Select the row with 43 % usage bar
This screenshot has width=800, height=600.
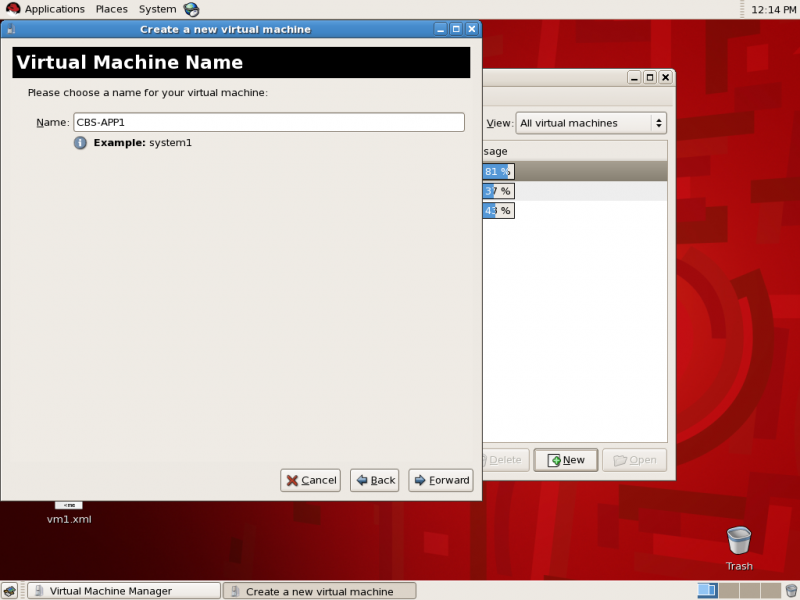click(x=574, y=210)
